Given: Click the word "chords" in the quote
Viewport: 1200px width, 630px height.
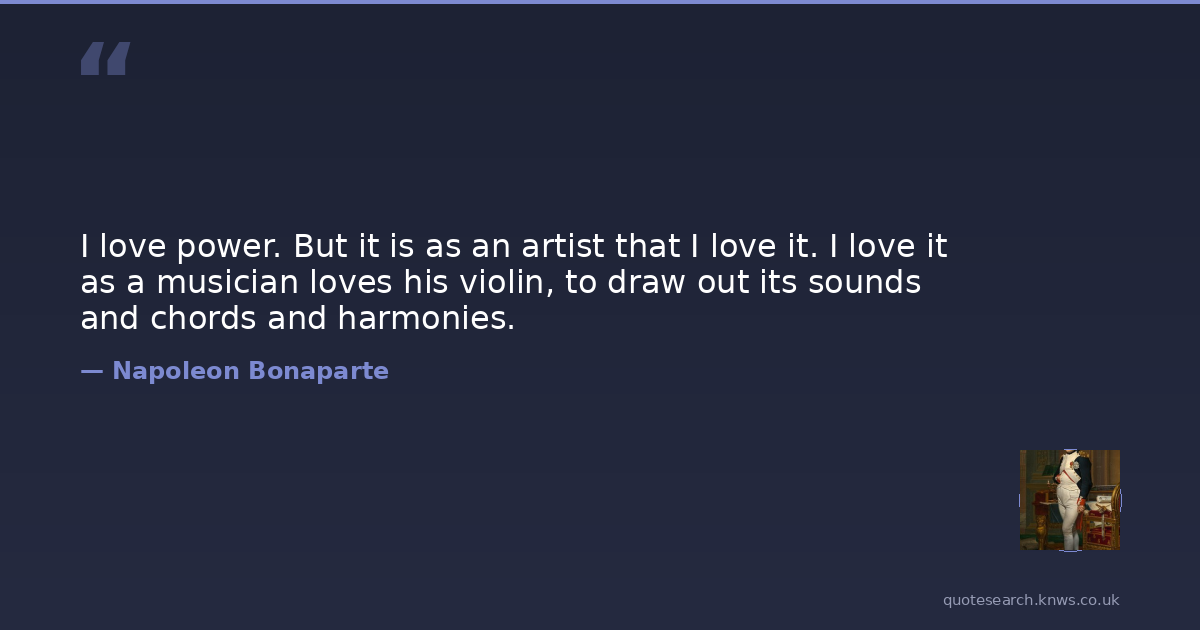Looking at the screenshot, I should tap(204, 319).
